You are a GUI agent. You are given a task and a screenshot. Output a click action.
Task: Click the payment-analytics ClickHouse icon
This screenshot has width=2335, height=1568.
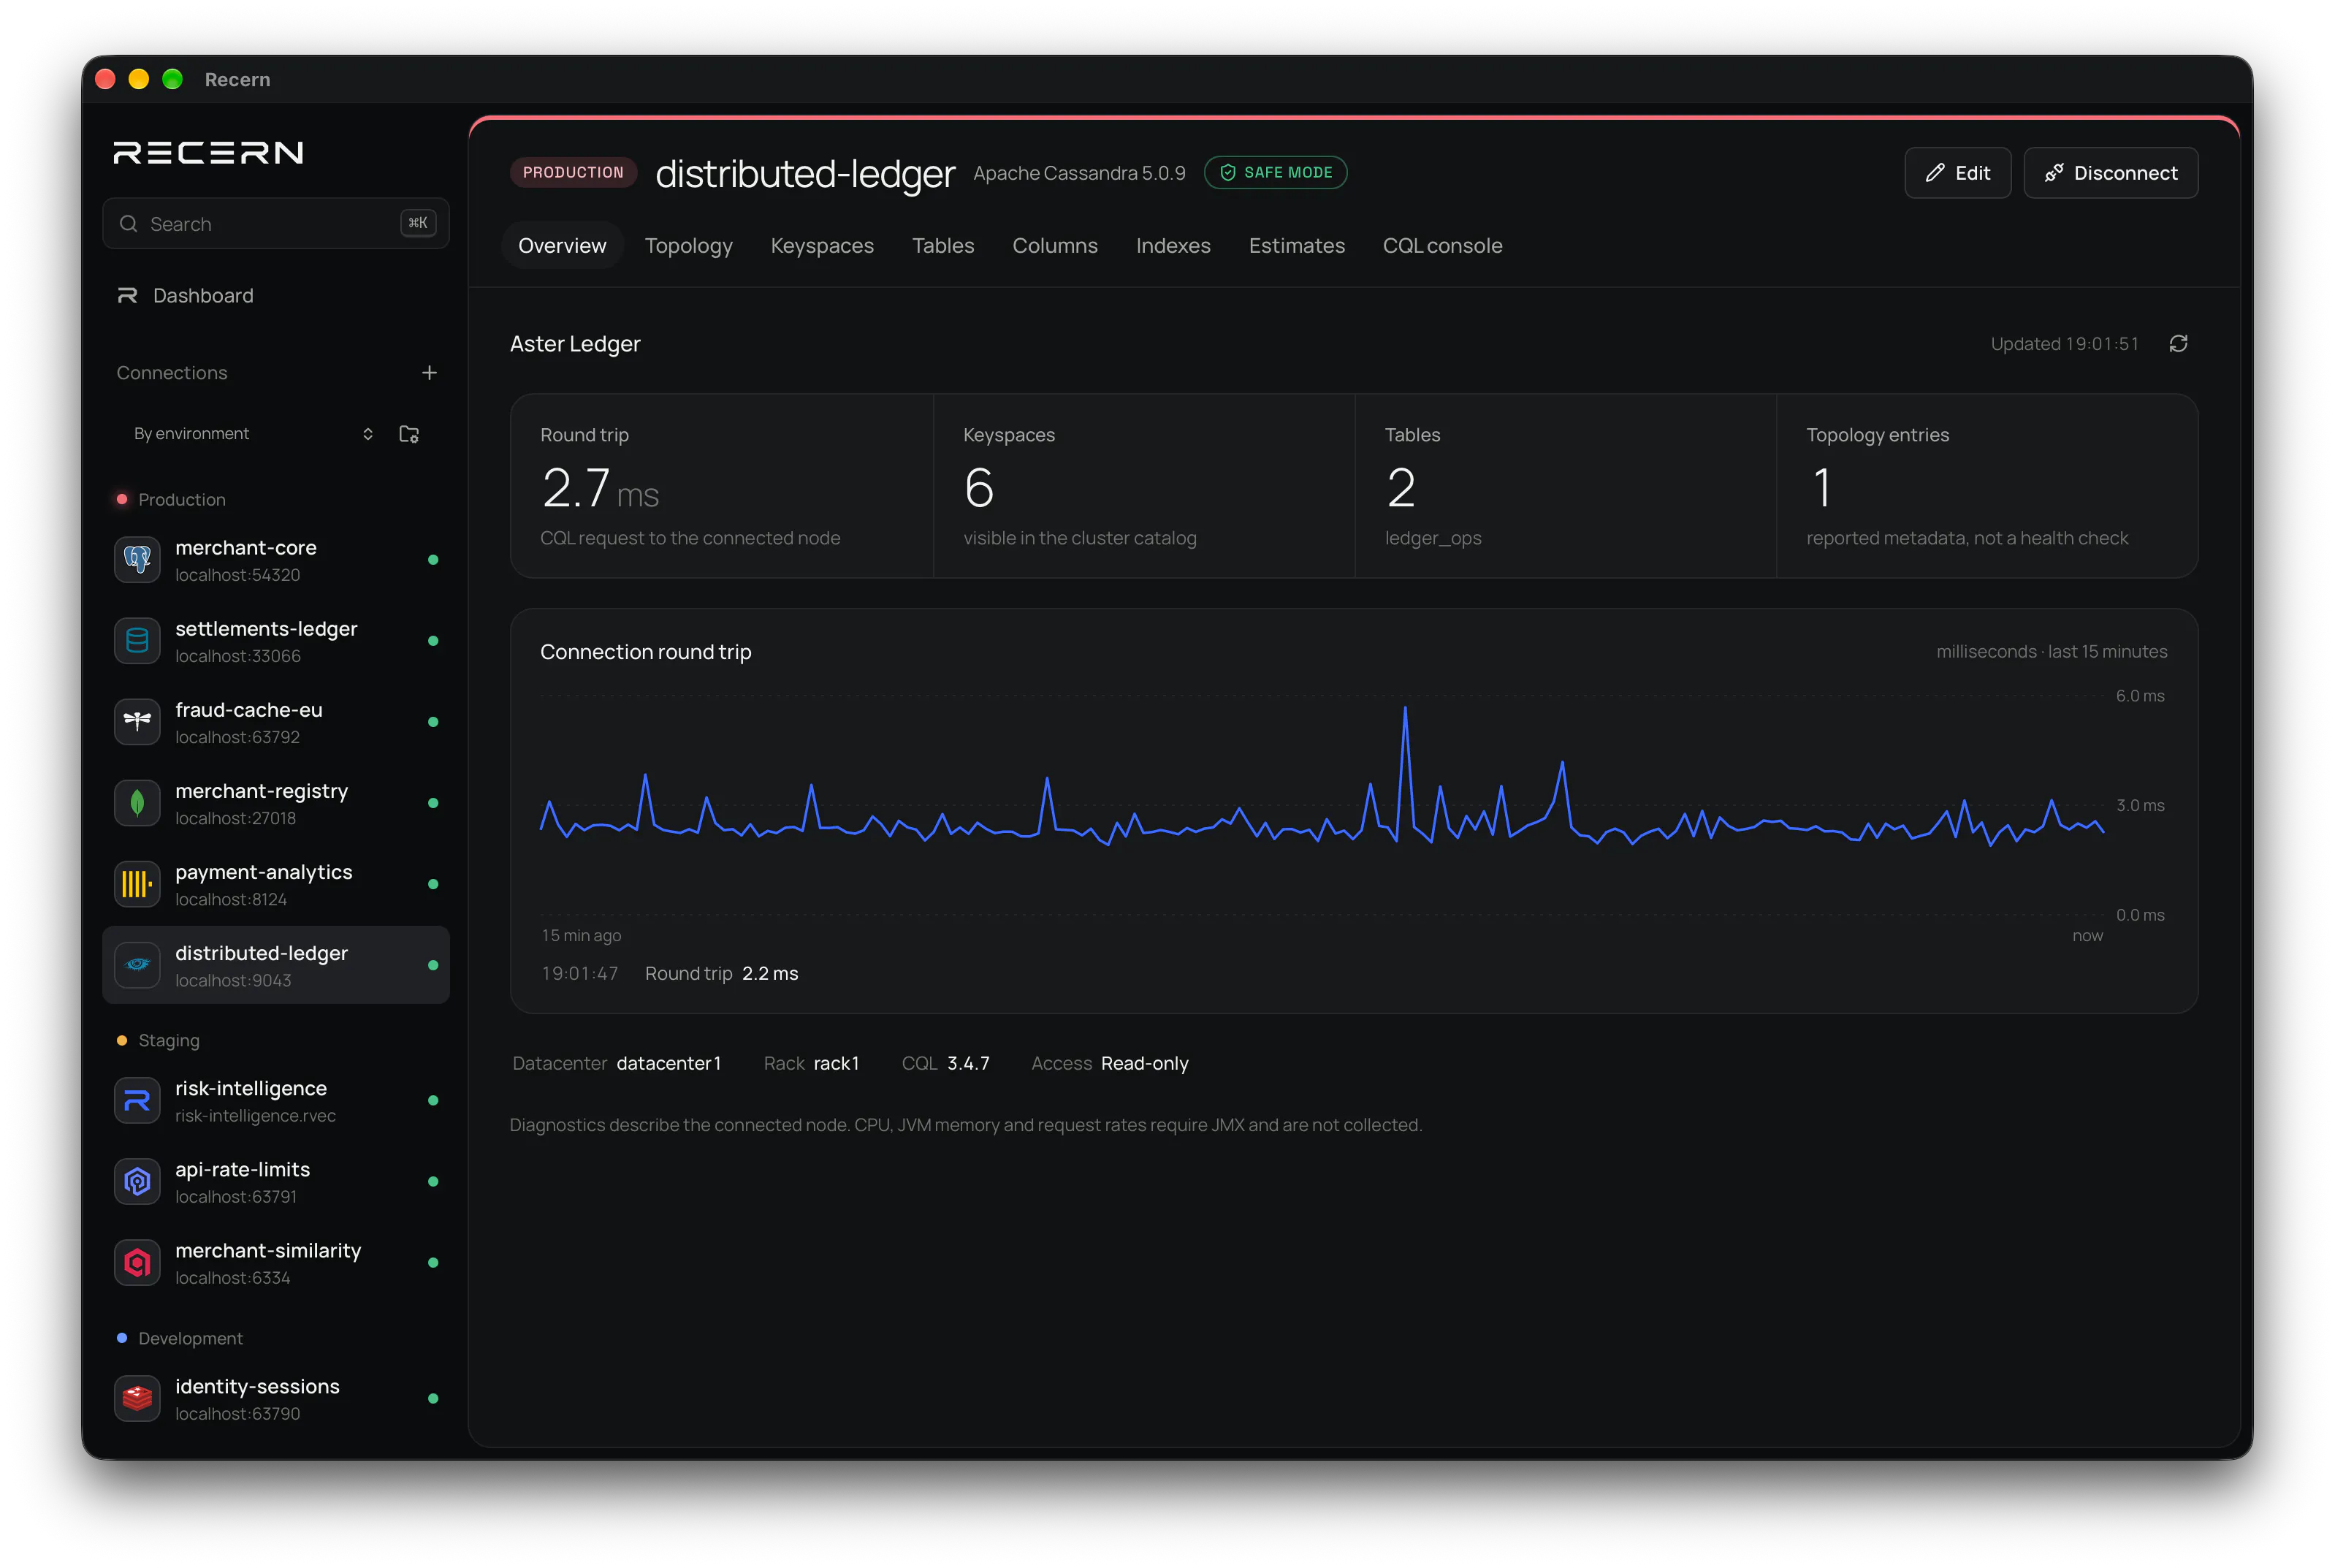point(137,884)
